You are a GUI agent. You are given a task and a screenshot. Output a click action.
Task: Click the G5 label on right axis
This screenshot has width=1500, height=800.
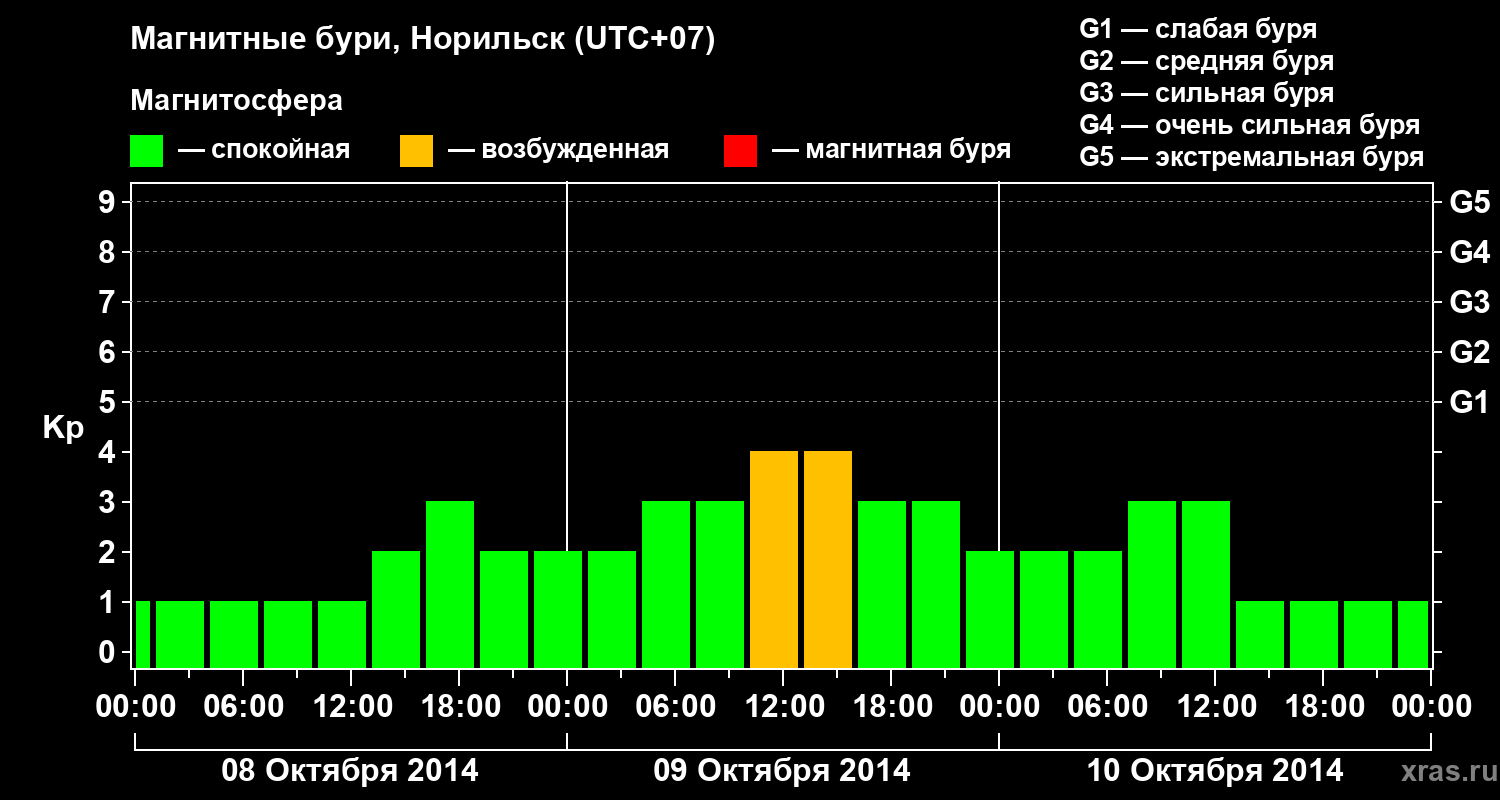[x=1469, y=202]
